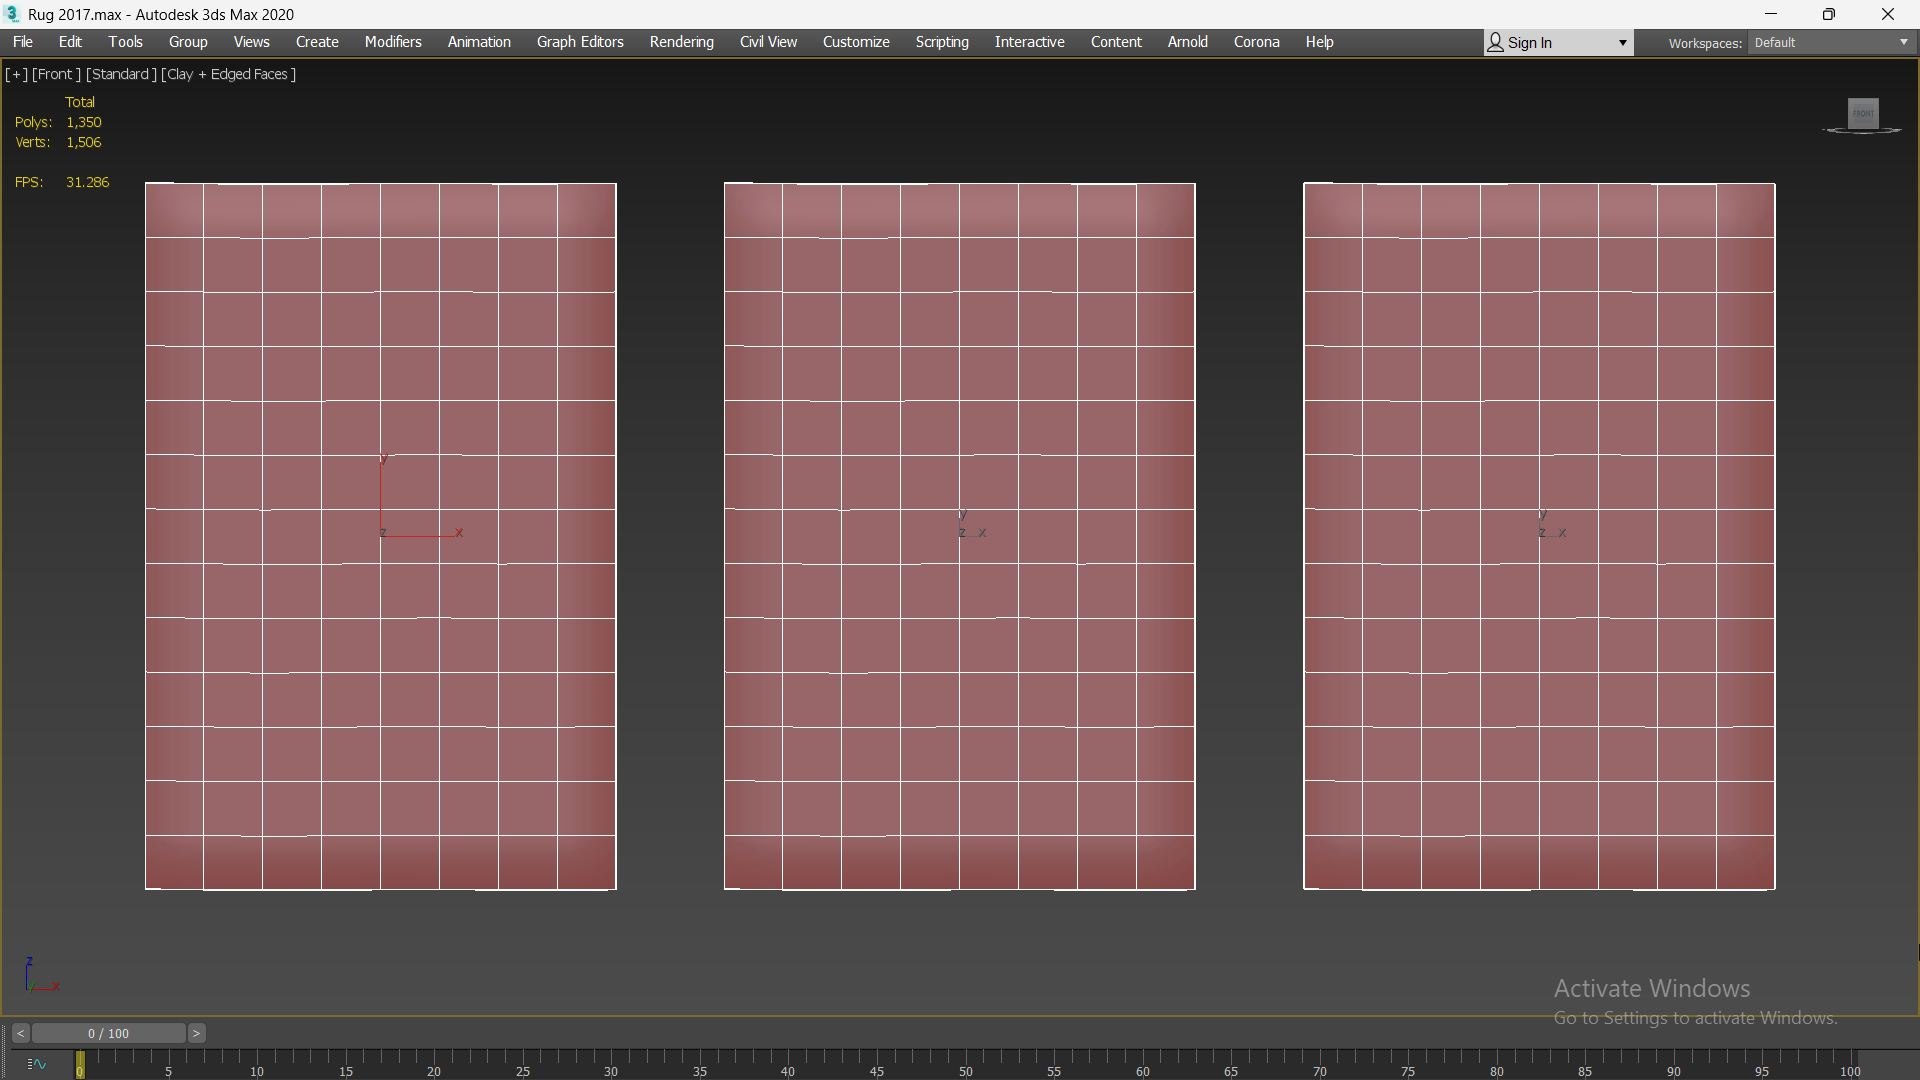Open the Civil View menu

[768, 42]
